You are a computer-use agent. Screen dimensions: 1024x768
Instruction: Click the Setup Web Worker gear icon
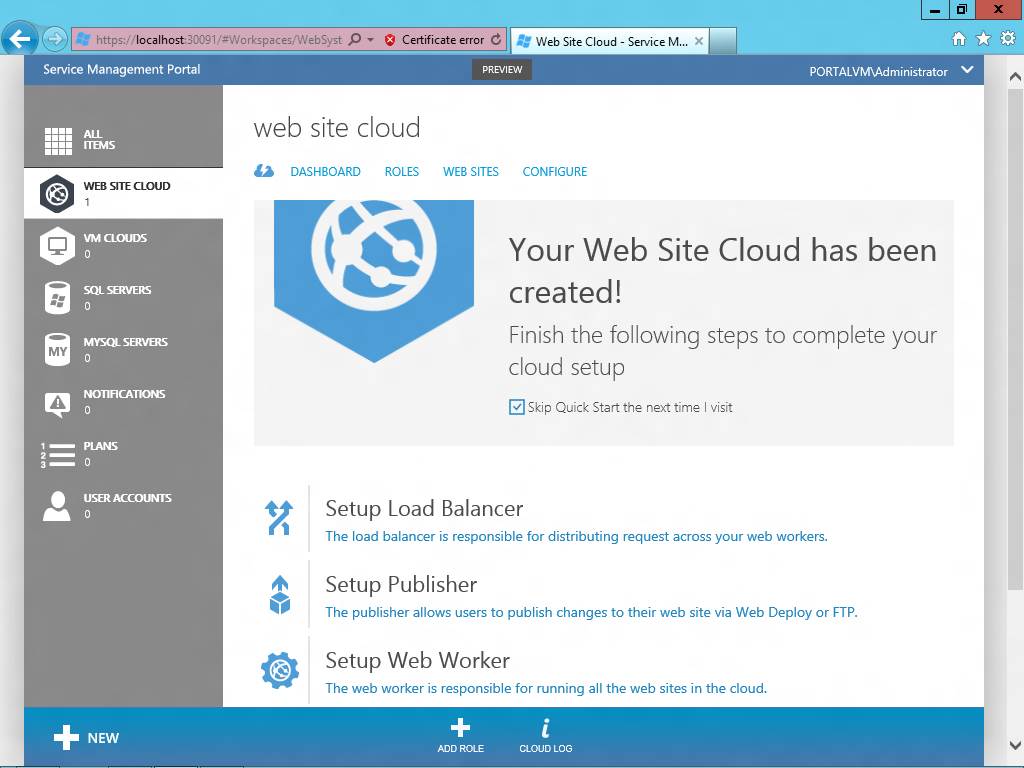[x=280, y=670]
